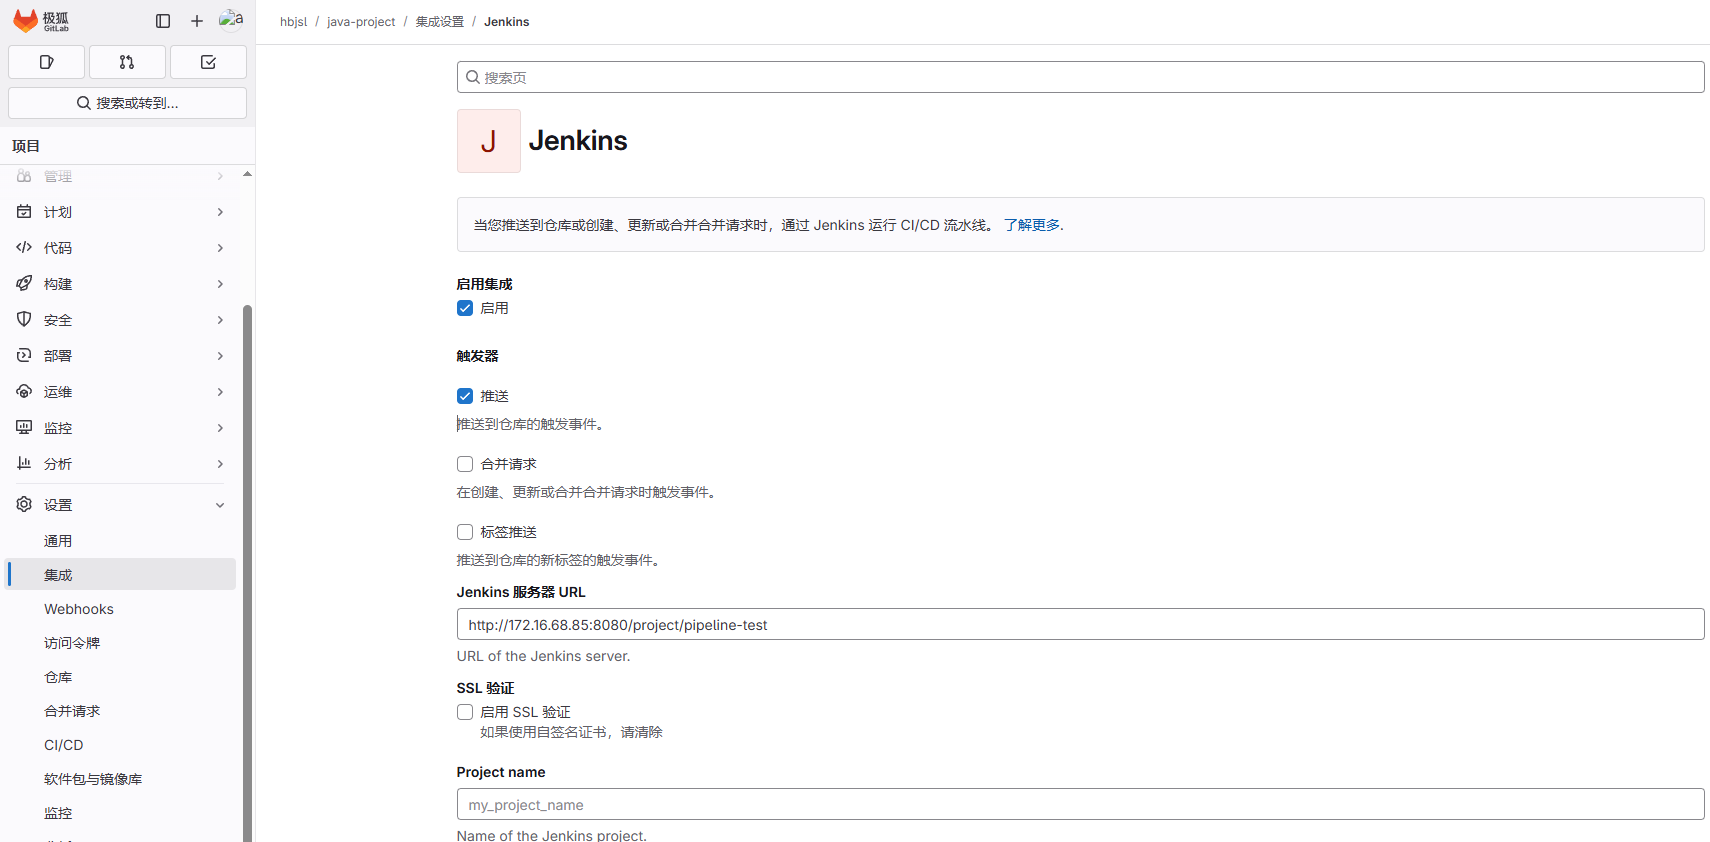Enable the 合并请求 trigger checkbox
The width and height of the screenshot is (1710, 842).
coord(465,464)
